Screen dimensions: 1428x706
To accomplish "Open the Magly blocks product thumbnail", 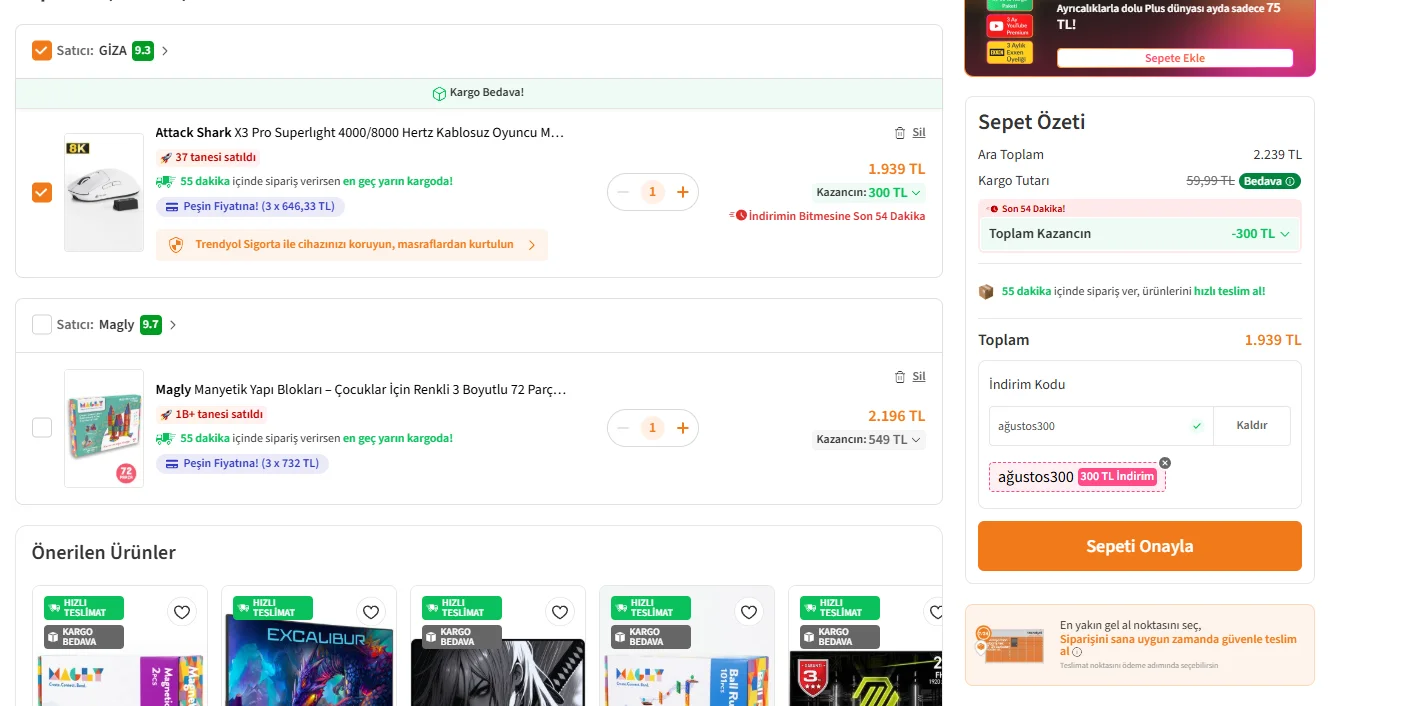I will coord(104,428).
